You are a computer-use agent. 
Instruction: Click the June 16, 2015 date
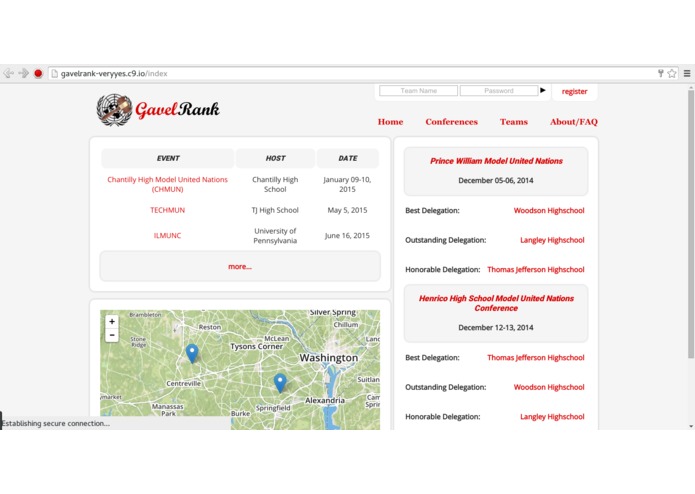coord(348,236)
